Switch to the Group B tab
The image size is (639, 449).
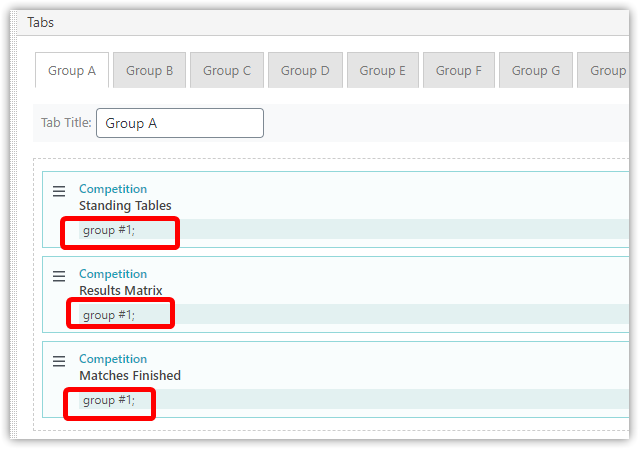(149, 70)
